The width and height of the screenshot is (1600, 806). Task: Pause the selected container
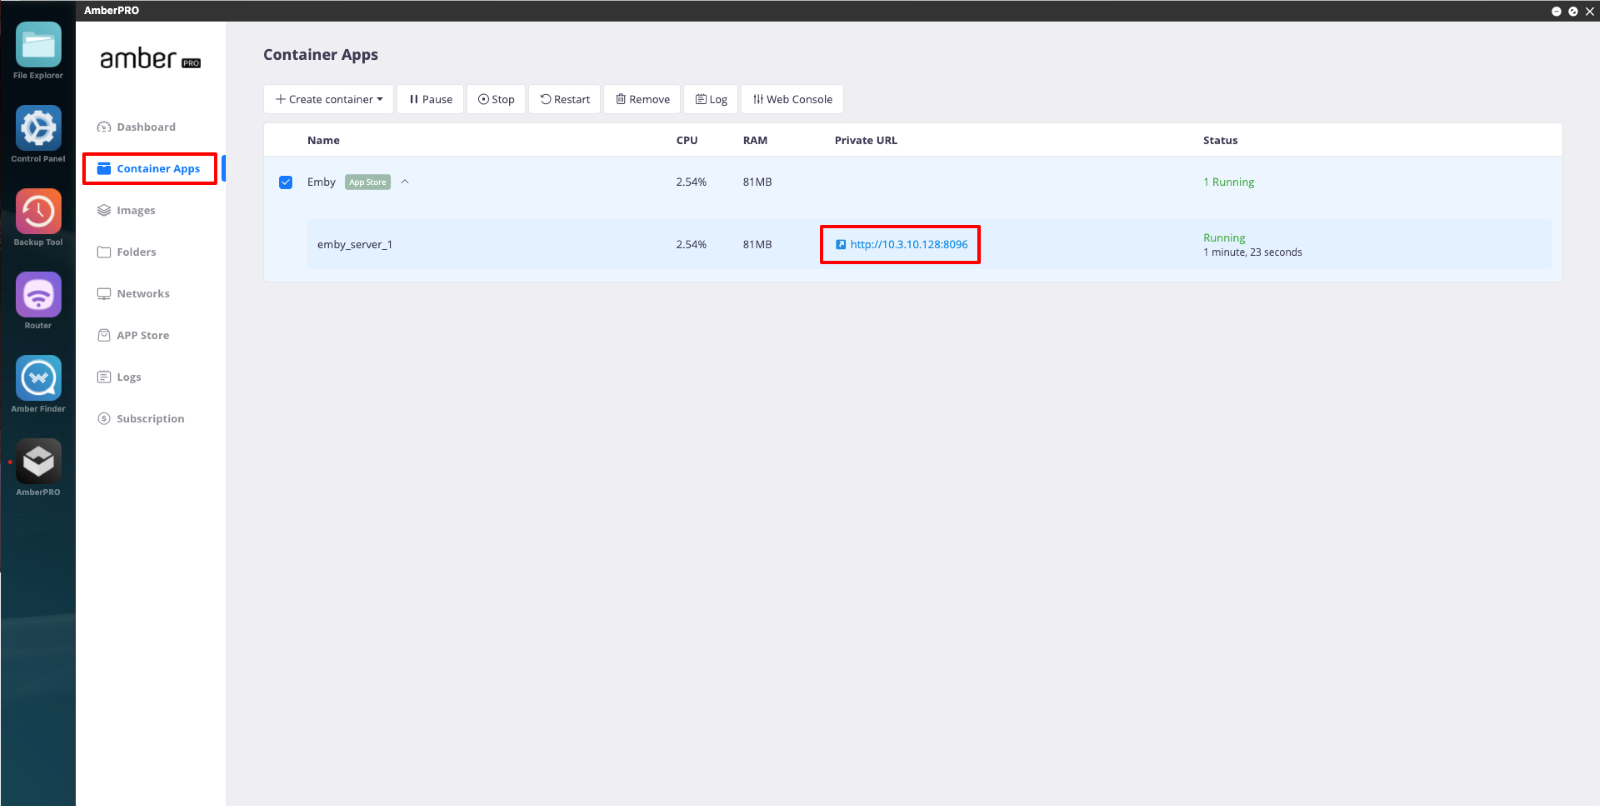(430, 99)
